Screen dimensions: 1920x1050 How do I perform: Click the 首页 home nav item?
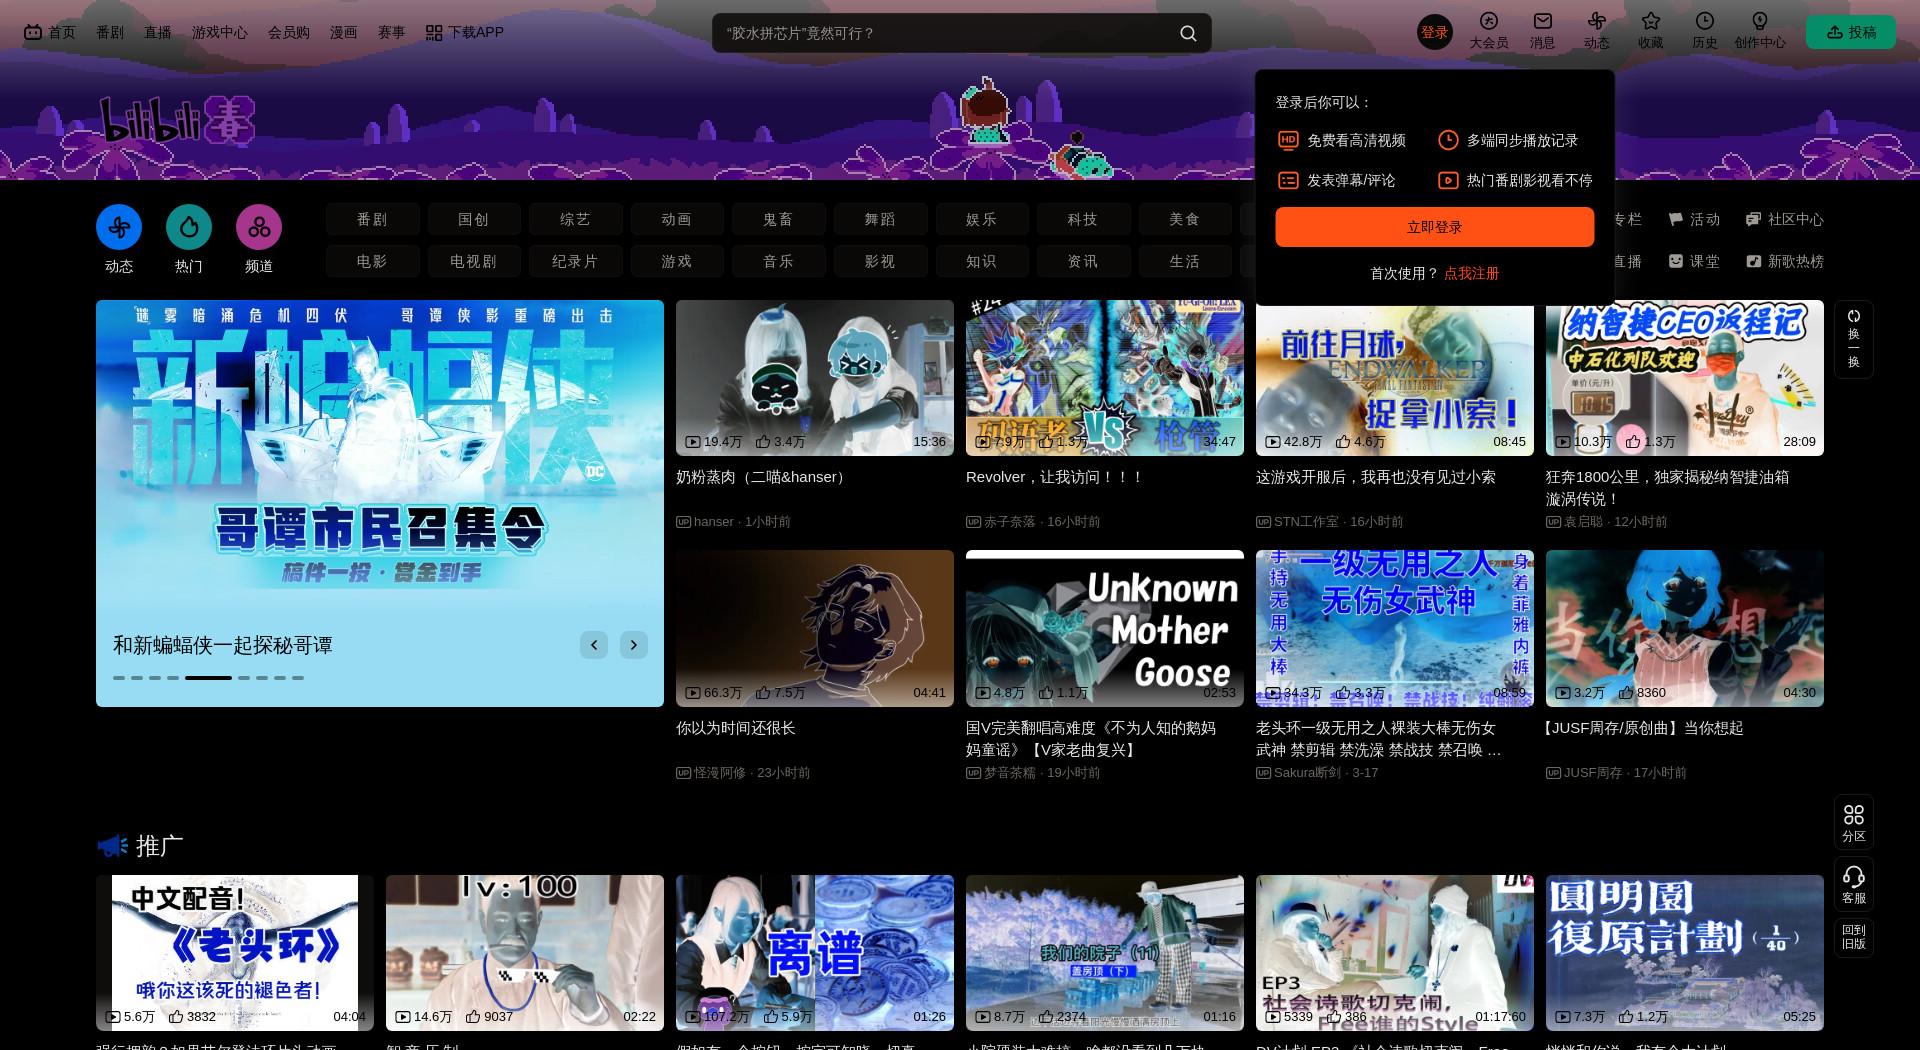pyautogui.click(x=50, y=32)
